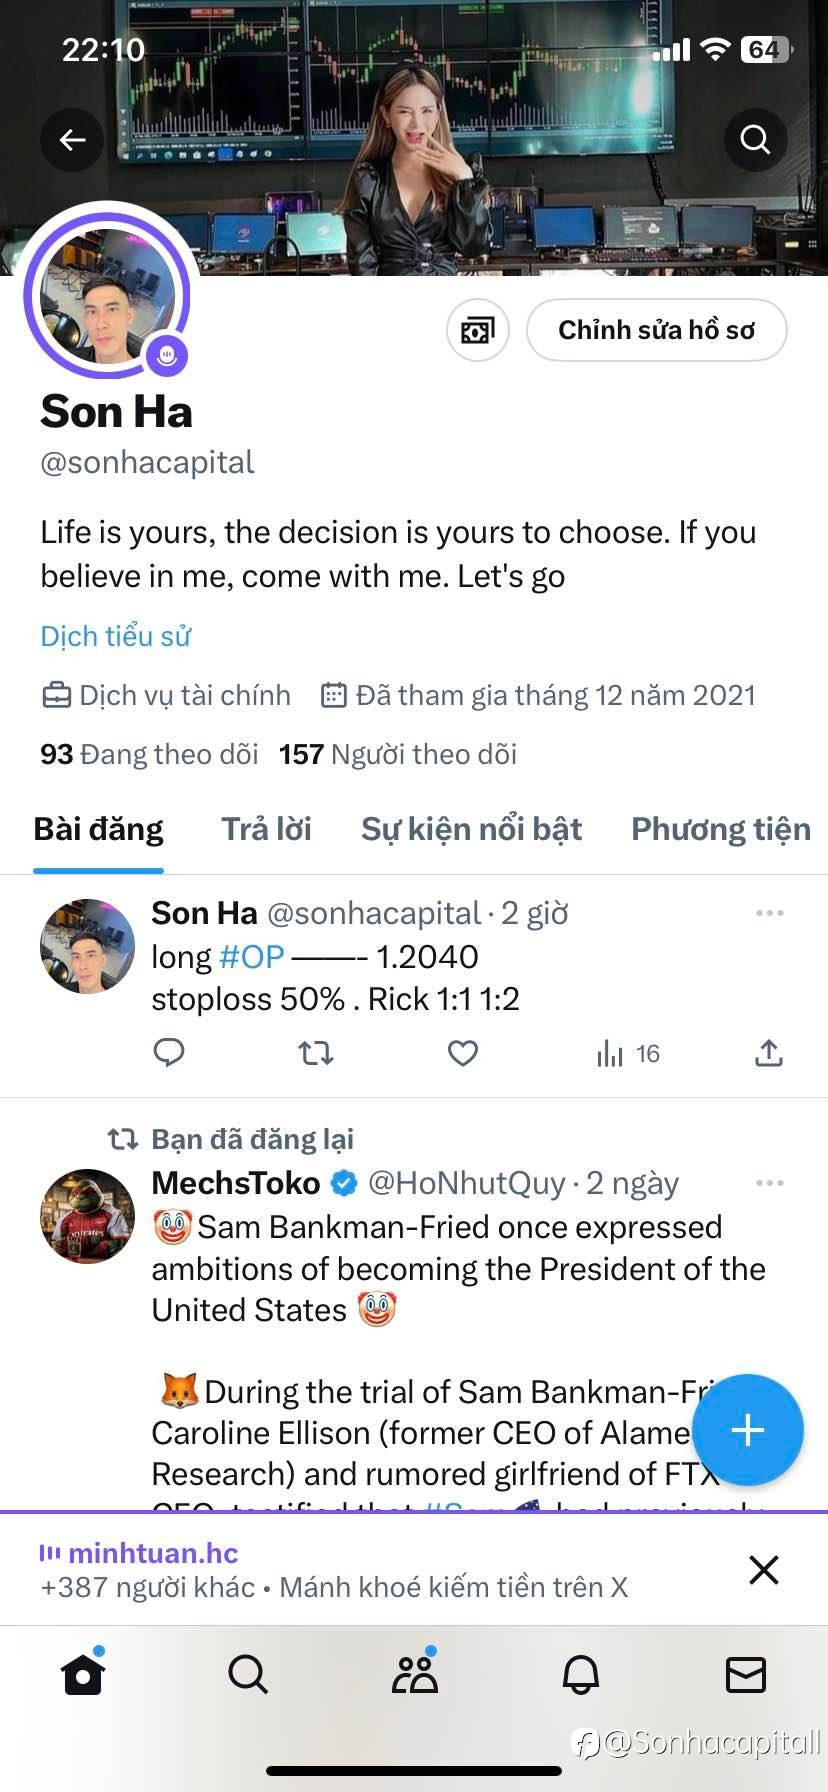Repost the long #OP post
Viewport: 828px width, 1792px height.
(x=316, y=1052)
